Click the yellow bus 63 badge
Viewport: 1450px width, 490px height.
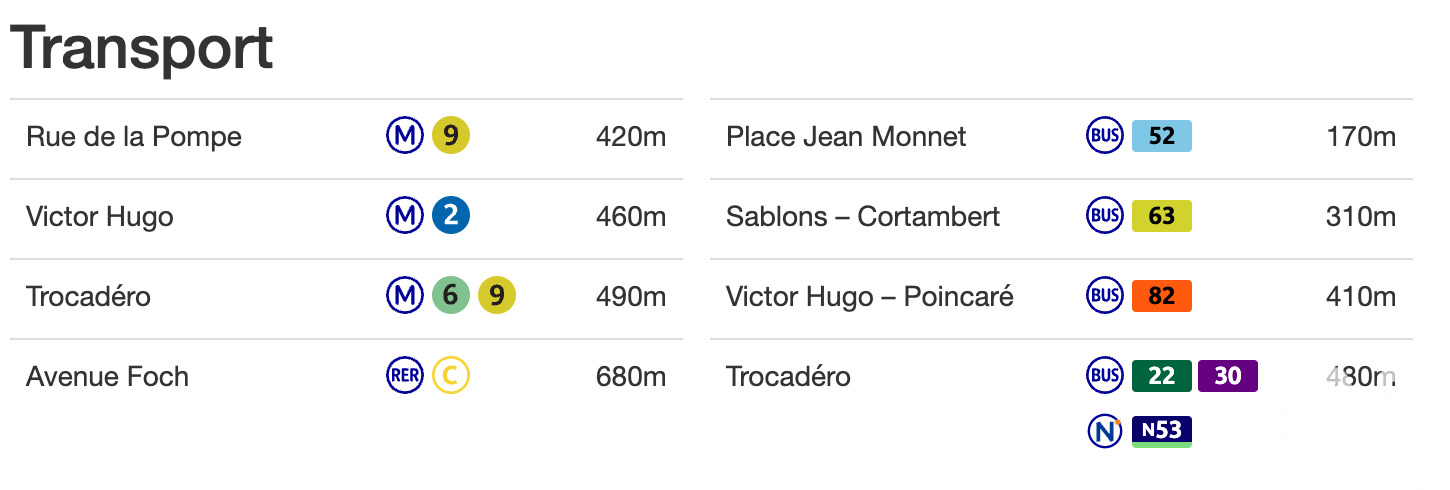pos(1162,216)
